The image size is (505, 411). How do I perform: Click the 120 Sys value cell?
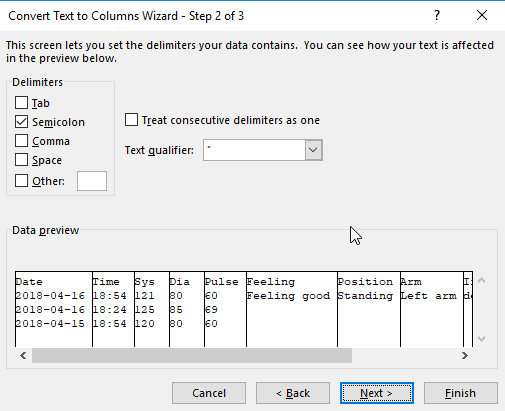(145, 324)
